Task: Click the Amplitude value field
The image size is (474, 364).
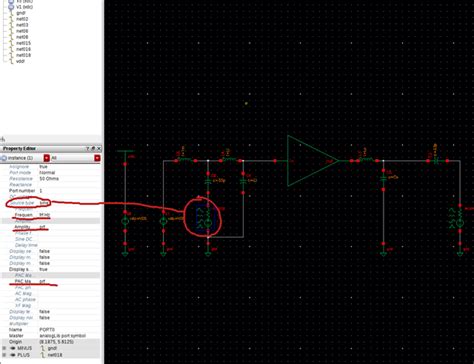Action: tap(68, 227)
